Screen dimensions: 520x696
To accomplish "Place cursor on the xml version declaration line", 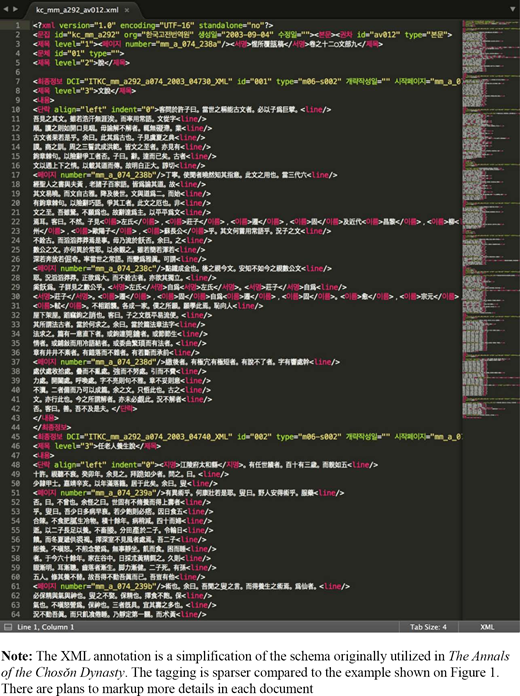I will [x=153, y=25].
